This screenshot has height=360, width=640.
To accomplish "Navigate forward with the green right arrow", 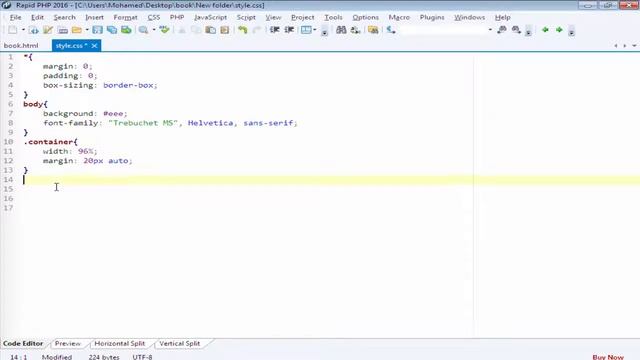I will click(559, 30).
